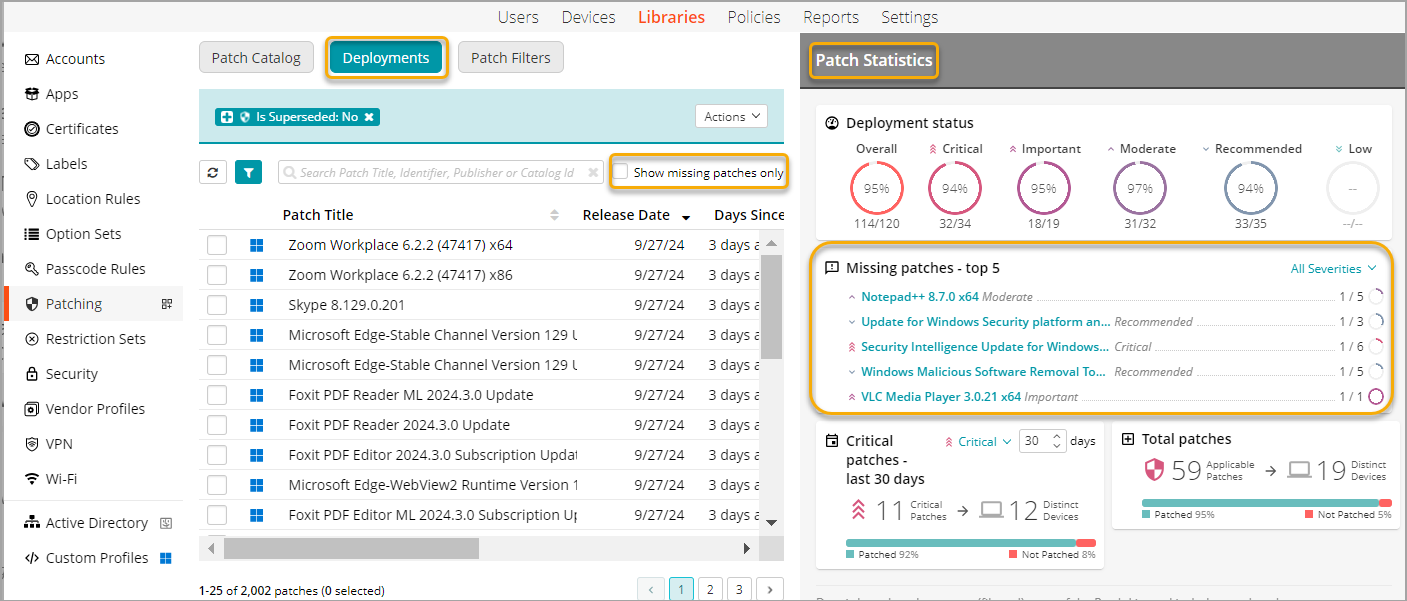Image resolution: width=1407 pixels, height=601 pixels.
Task: Select checkbox for Foxit PDF Reader 2024.3.0 Update
Action: click(217, 425)
